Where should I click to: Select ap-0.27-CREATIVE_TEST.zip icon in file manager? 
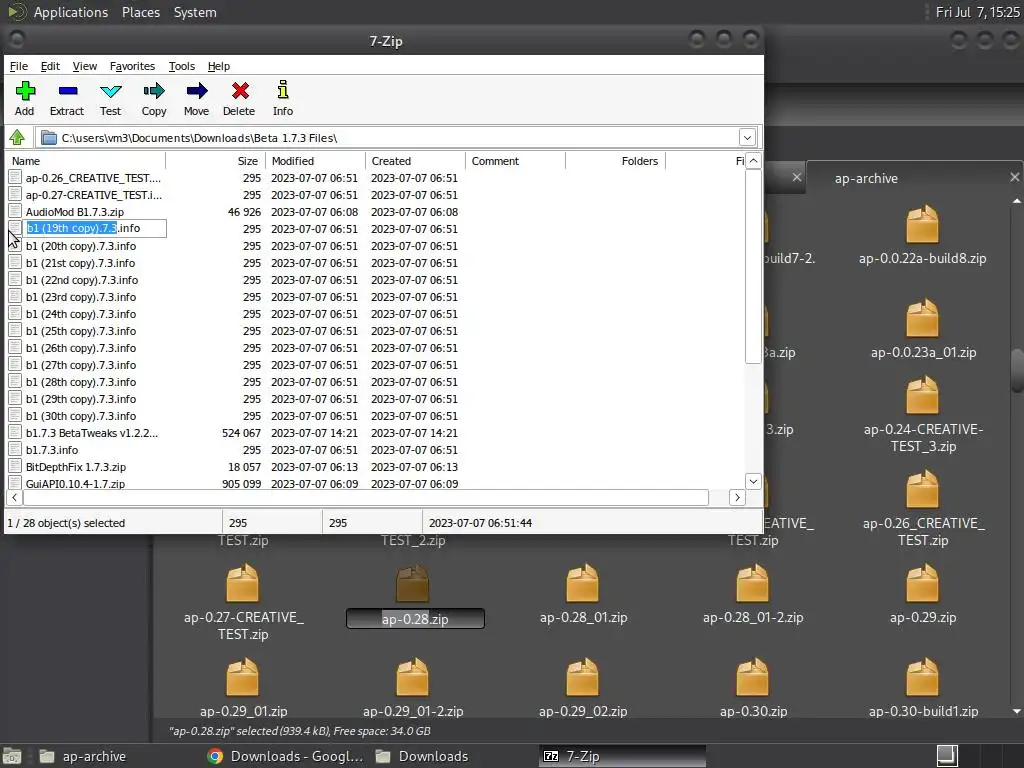pyautogui.click(x=243, y=583)
